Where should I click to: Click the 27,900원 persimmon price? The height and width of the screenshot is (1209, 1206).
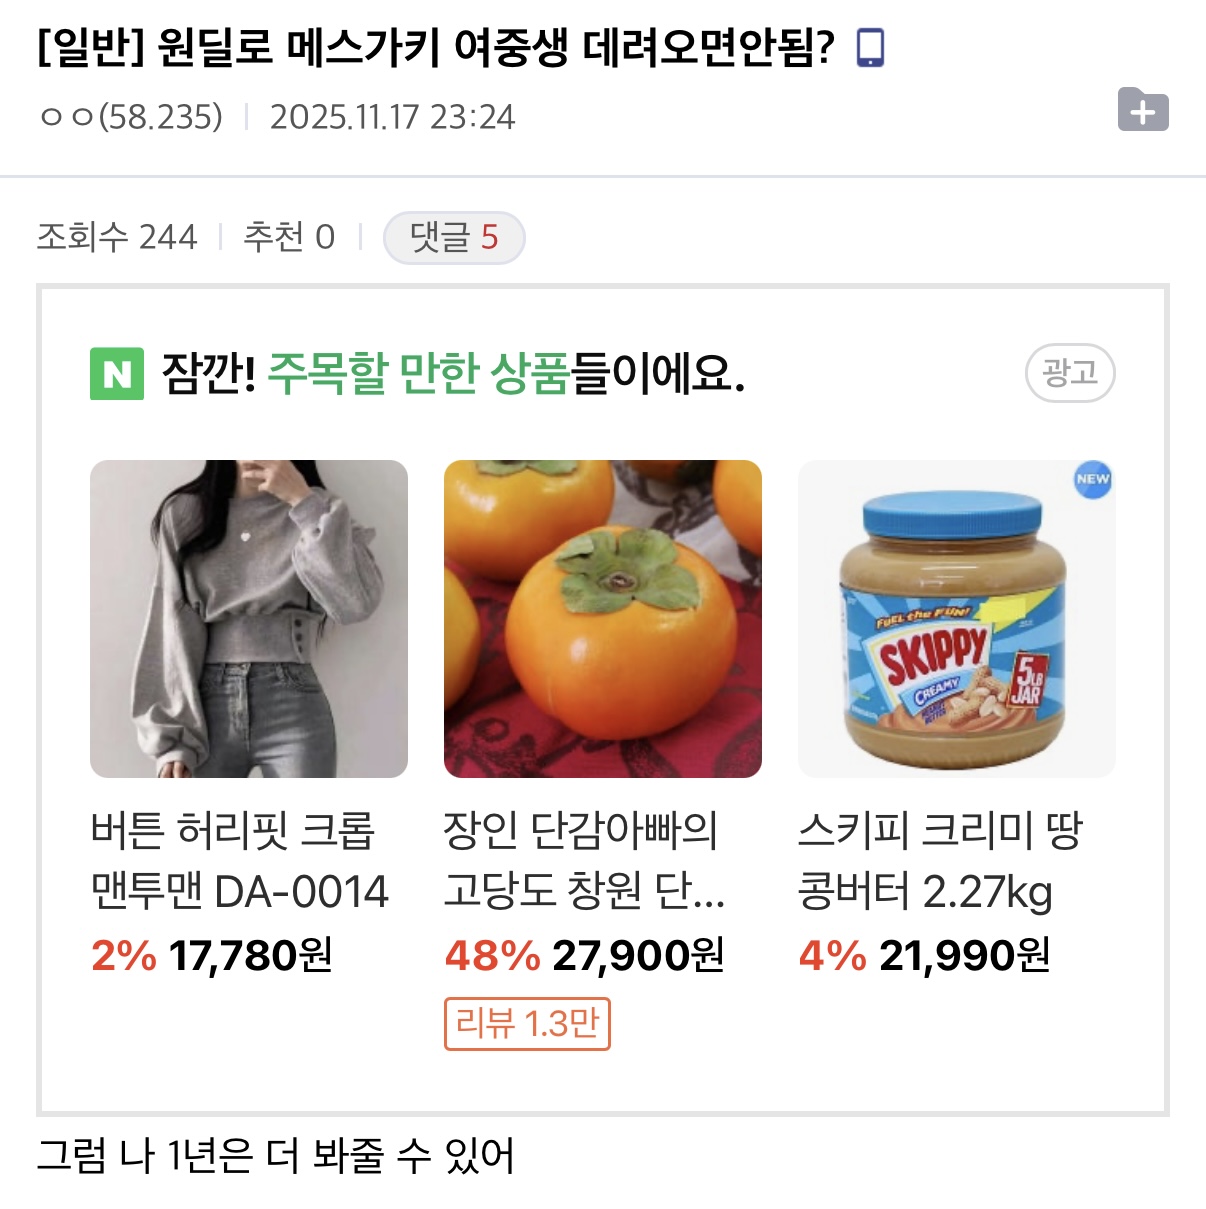pos(638,956)
